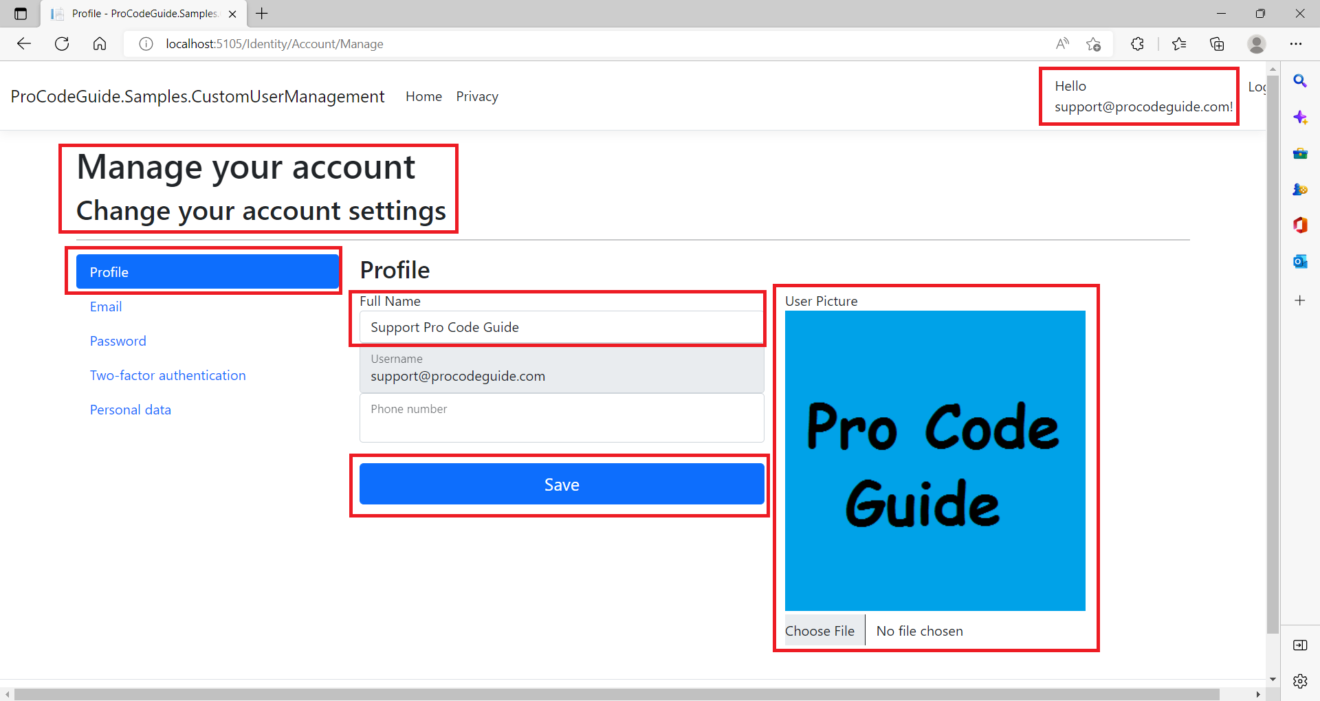
Task: Open Edge sidebar settings gear
Action: coord(1300,681)
